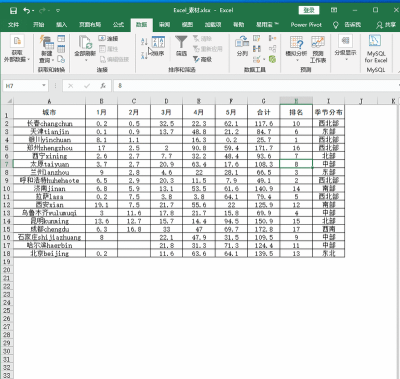Open the Customize Quick Access Toolbar dropdown
Viewport: 400px width, 379px height.
(58, 11)
